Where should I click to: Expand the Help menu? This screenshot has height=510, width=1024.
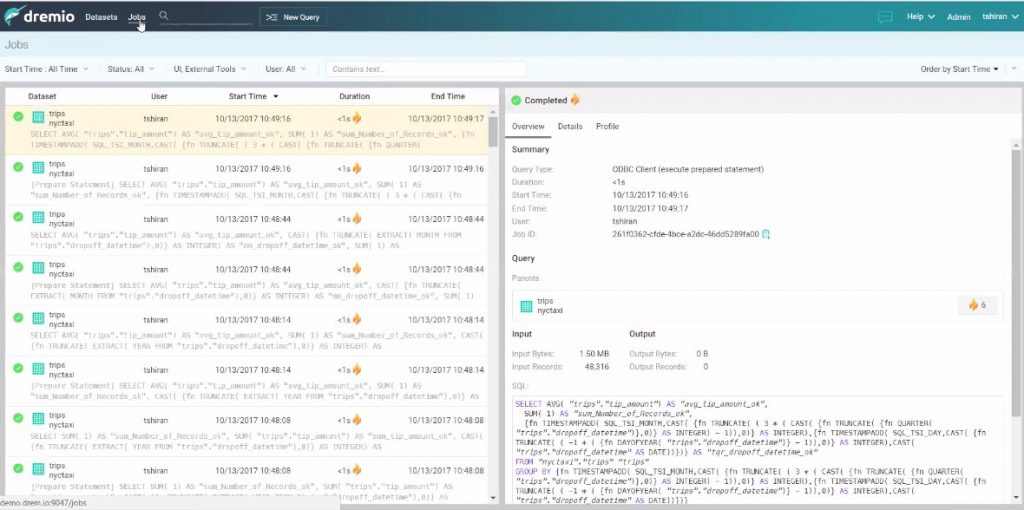pyautogui.click(x=920, y=17)
